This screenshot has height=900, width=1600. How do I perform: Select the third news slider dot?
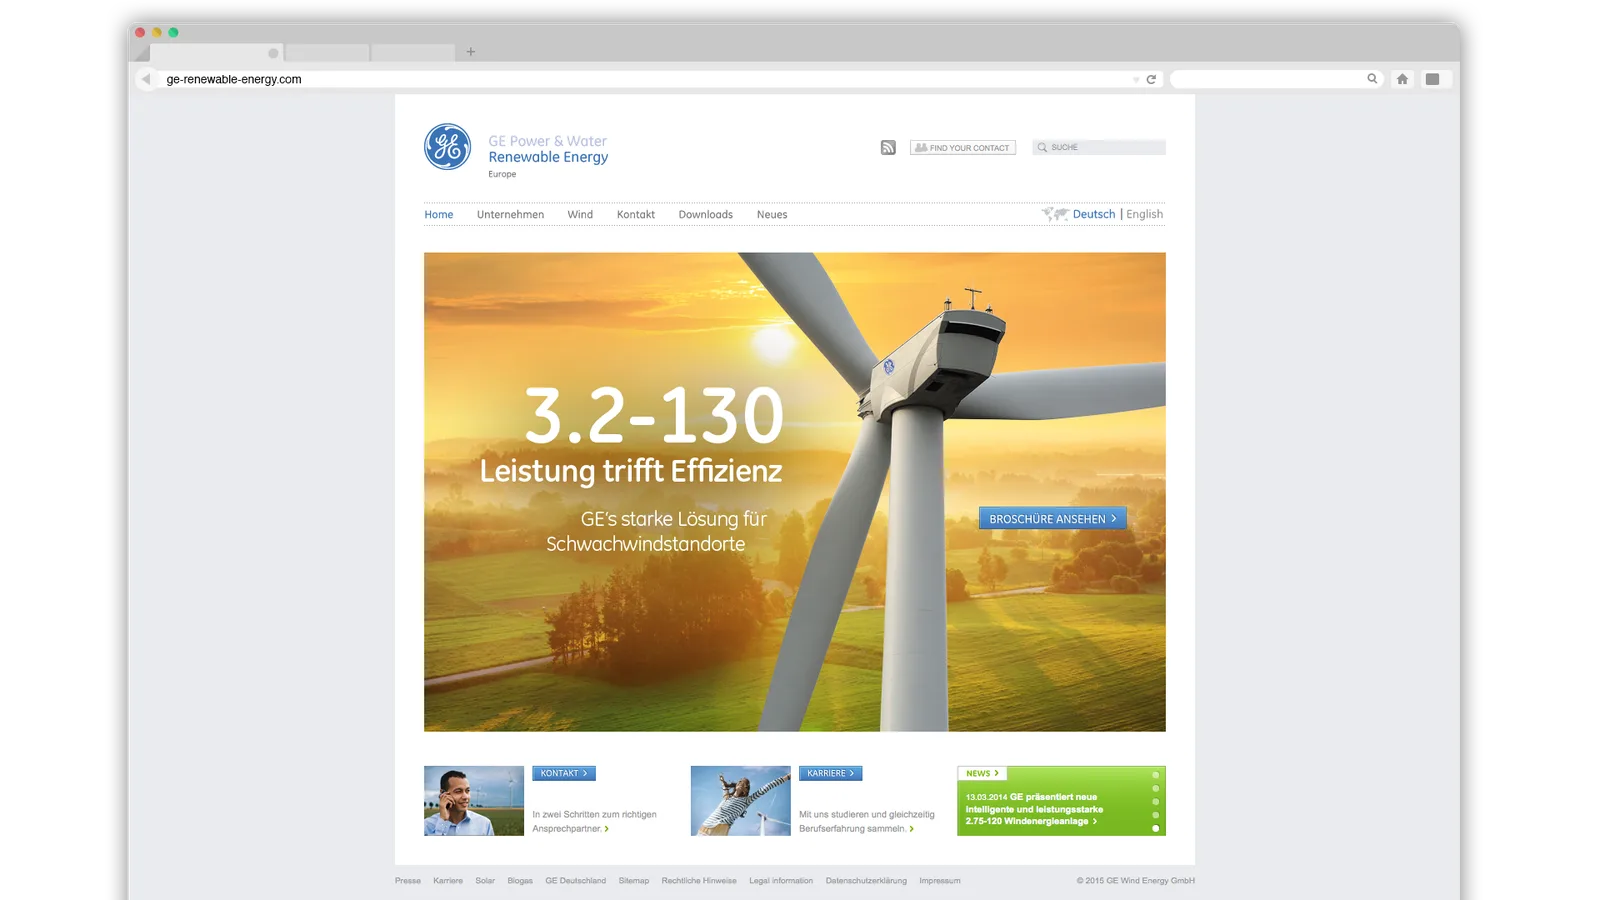click(1156, 802)
